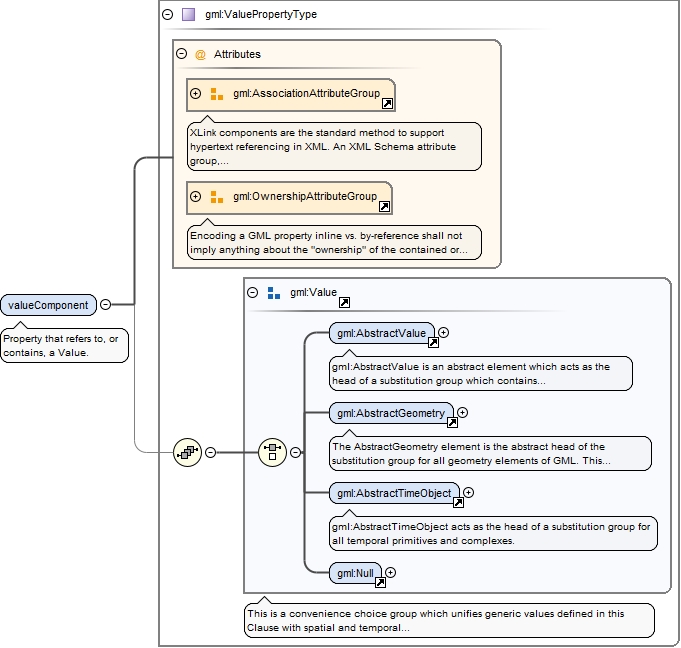Click the gml:AbstractGeometry element label
Viewport: 681px width, 648px height.
coord(390,412)
